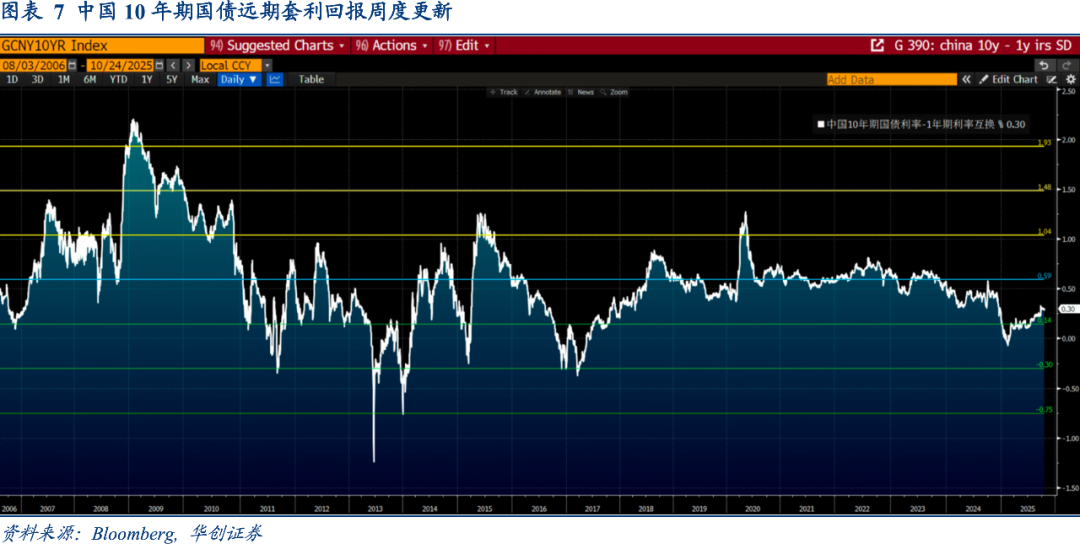Click the -1.50 y-axis value
Screen dimensions: 1080x544
1068,488
